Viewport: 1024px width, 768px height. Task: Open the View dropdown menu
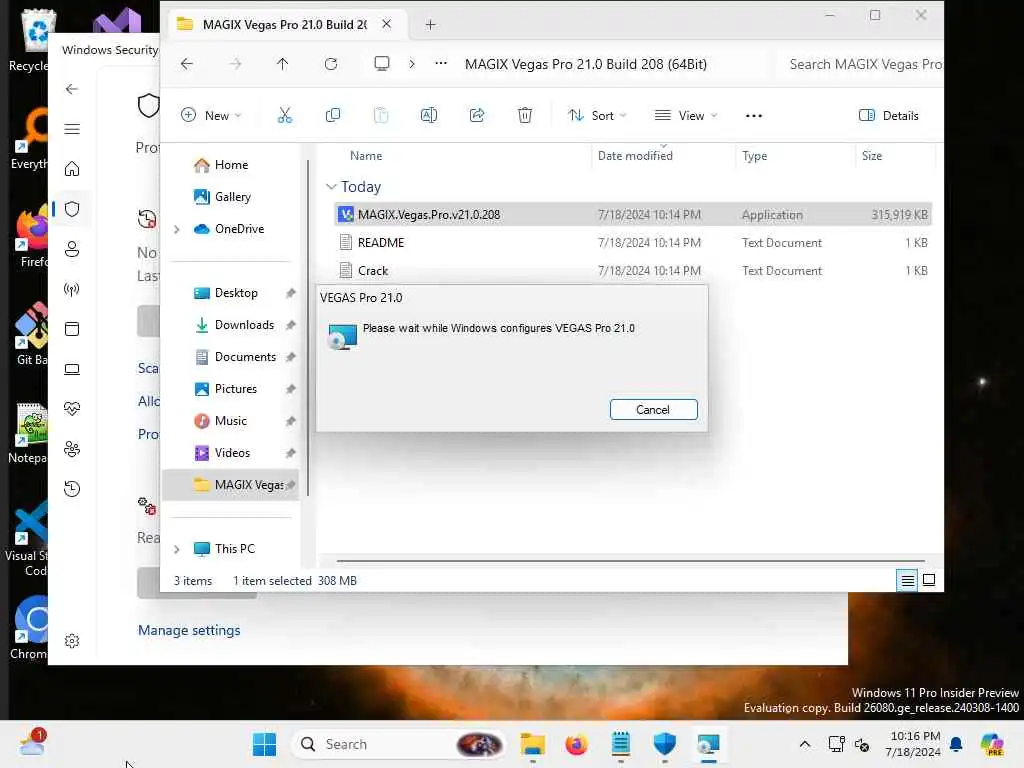pyautogui.click(x=686, y=116)
